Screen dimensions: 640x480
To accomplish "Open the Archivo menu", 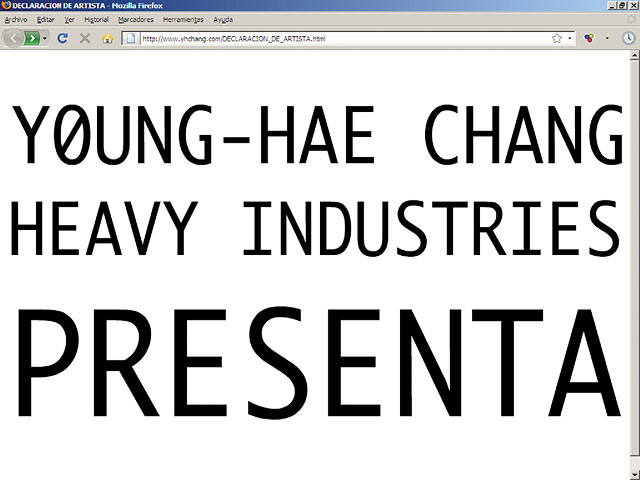I will point(16,20).
